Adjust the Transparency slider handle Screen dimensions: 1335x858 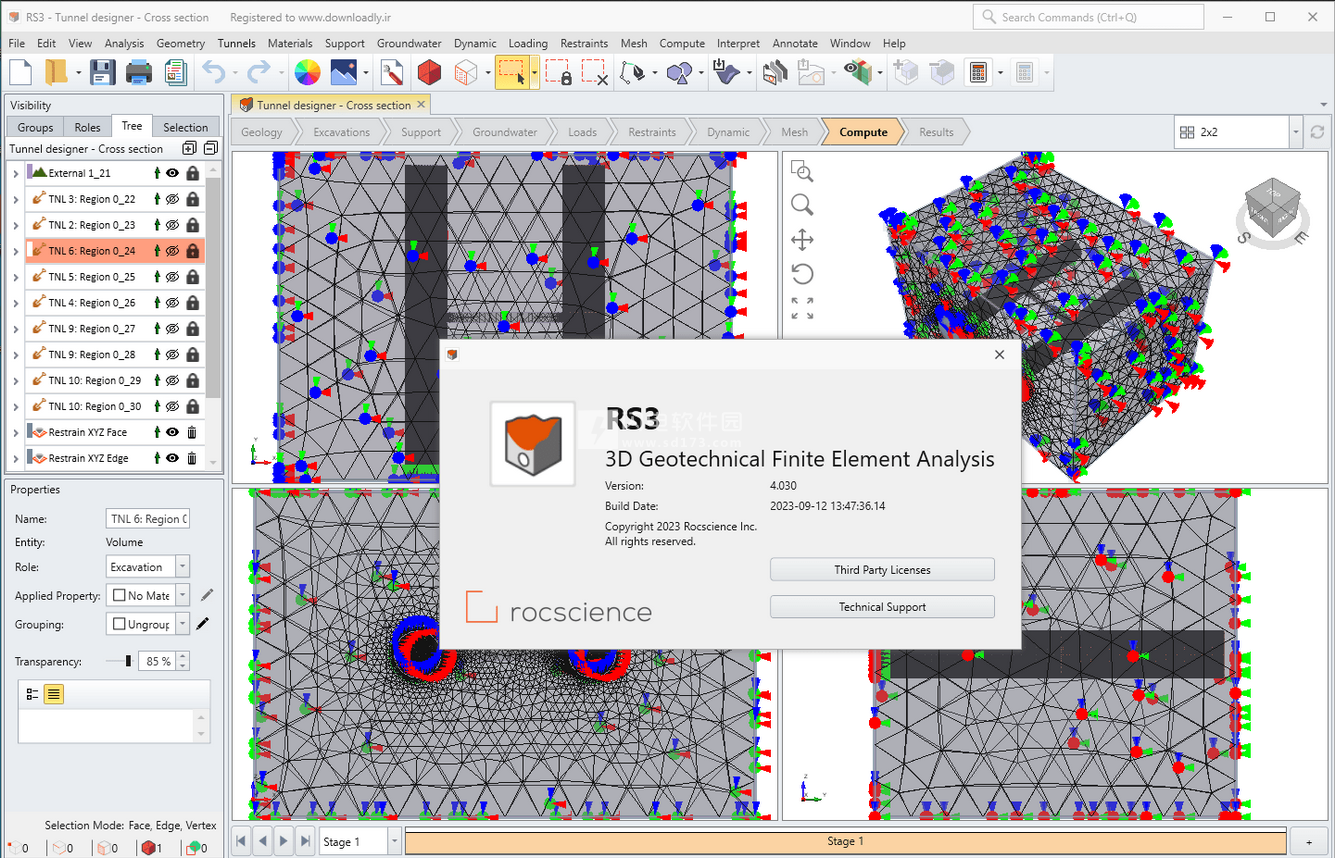(x=128, y=661)
